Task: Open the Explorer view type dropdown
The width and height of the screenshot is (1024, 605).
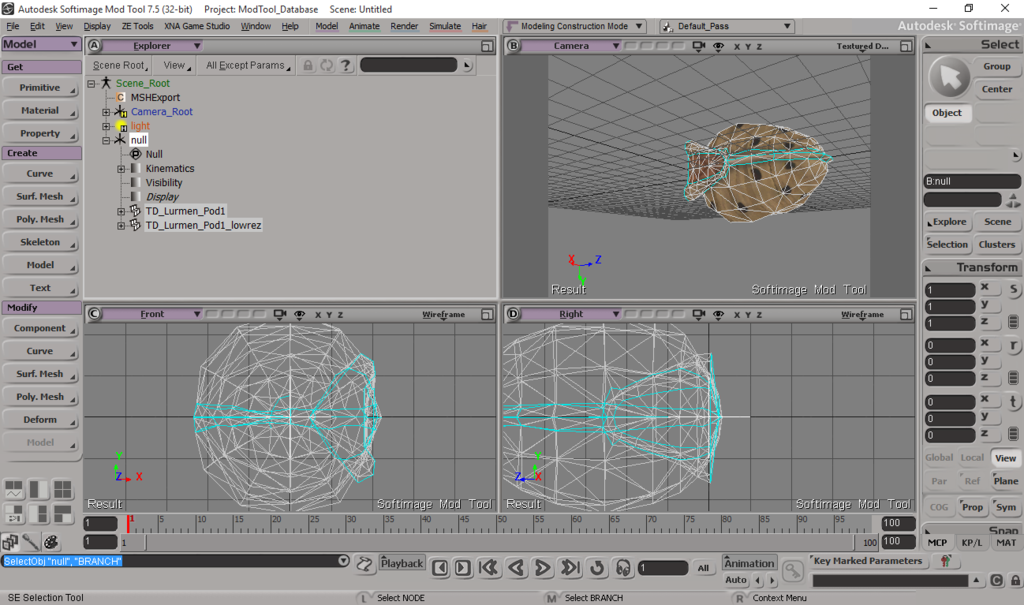Action: click(x=152, y=46)
